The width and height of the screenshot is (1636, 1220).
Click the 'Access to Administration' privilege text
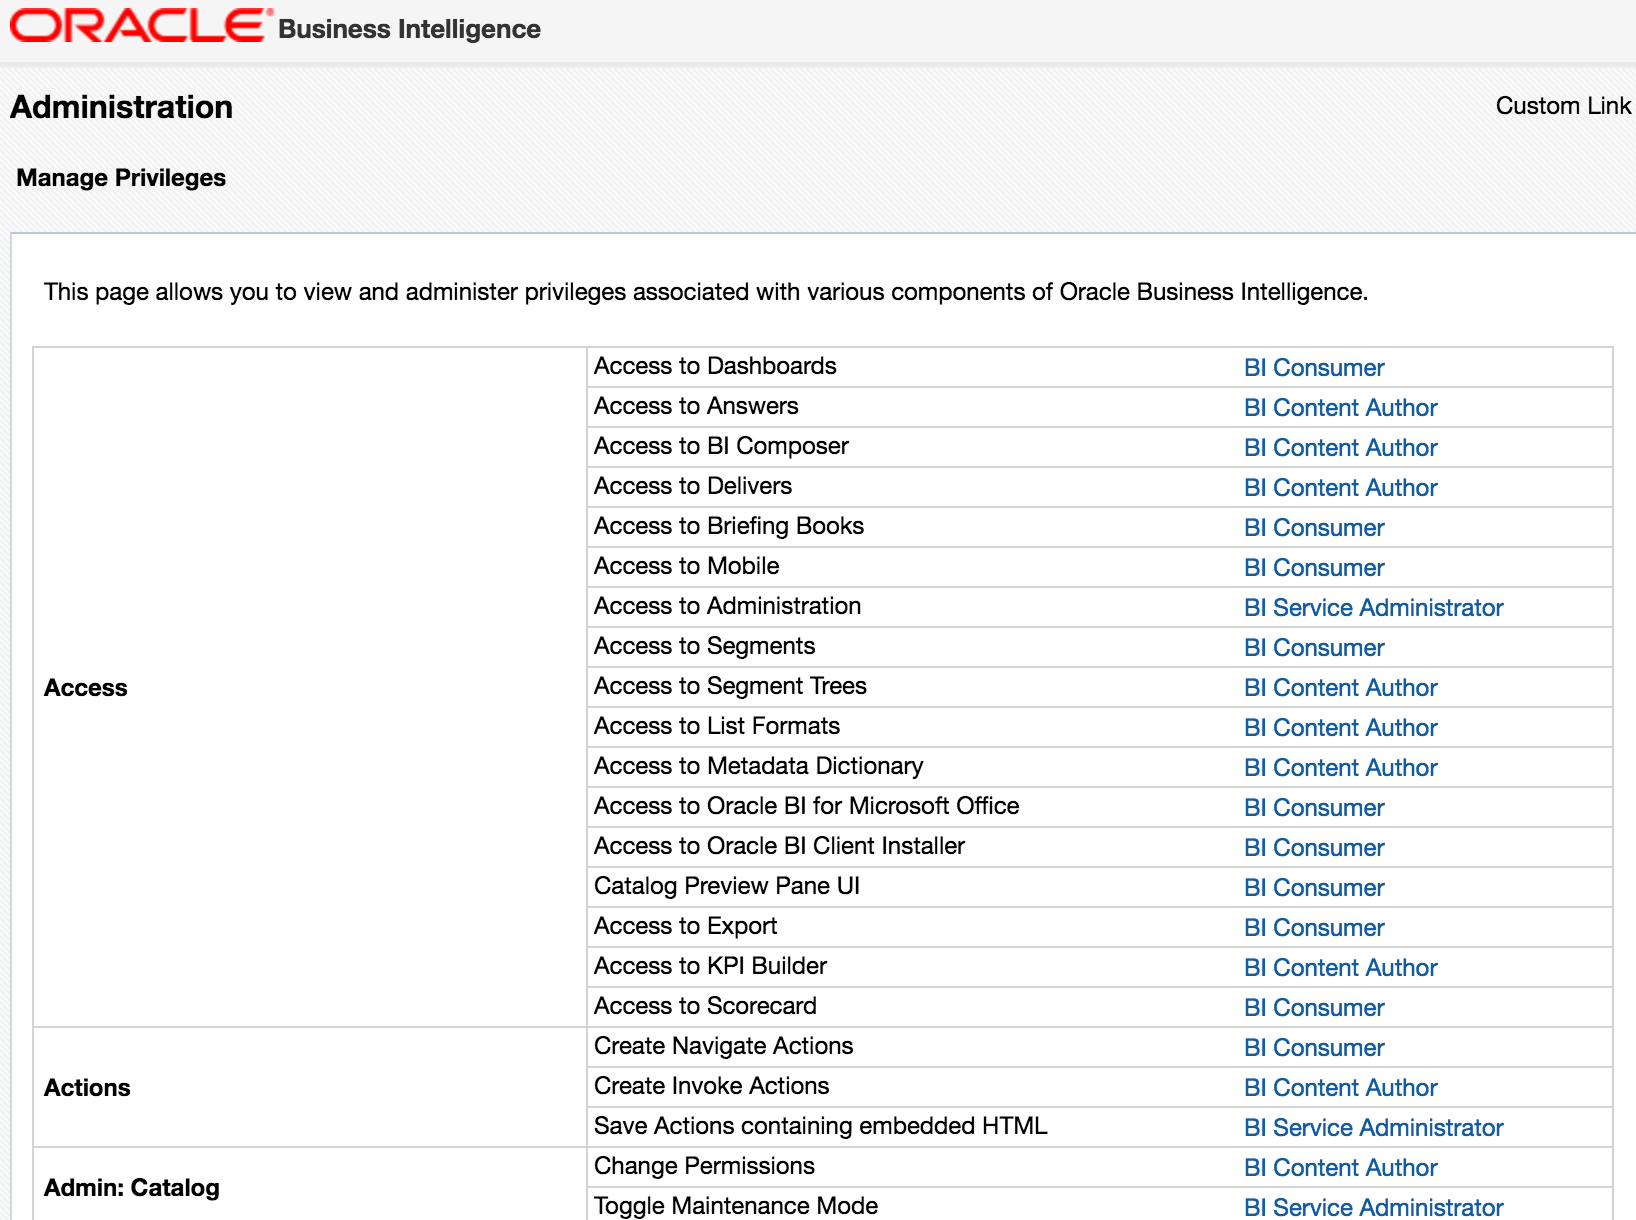(727, 606)
